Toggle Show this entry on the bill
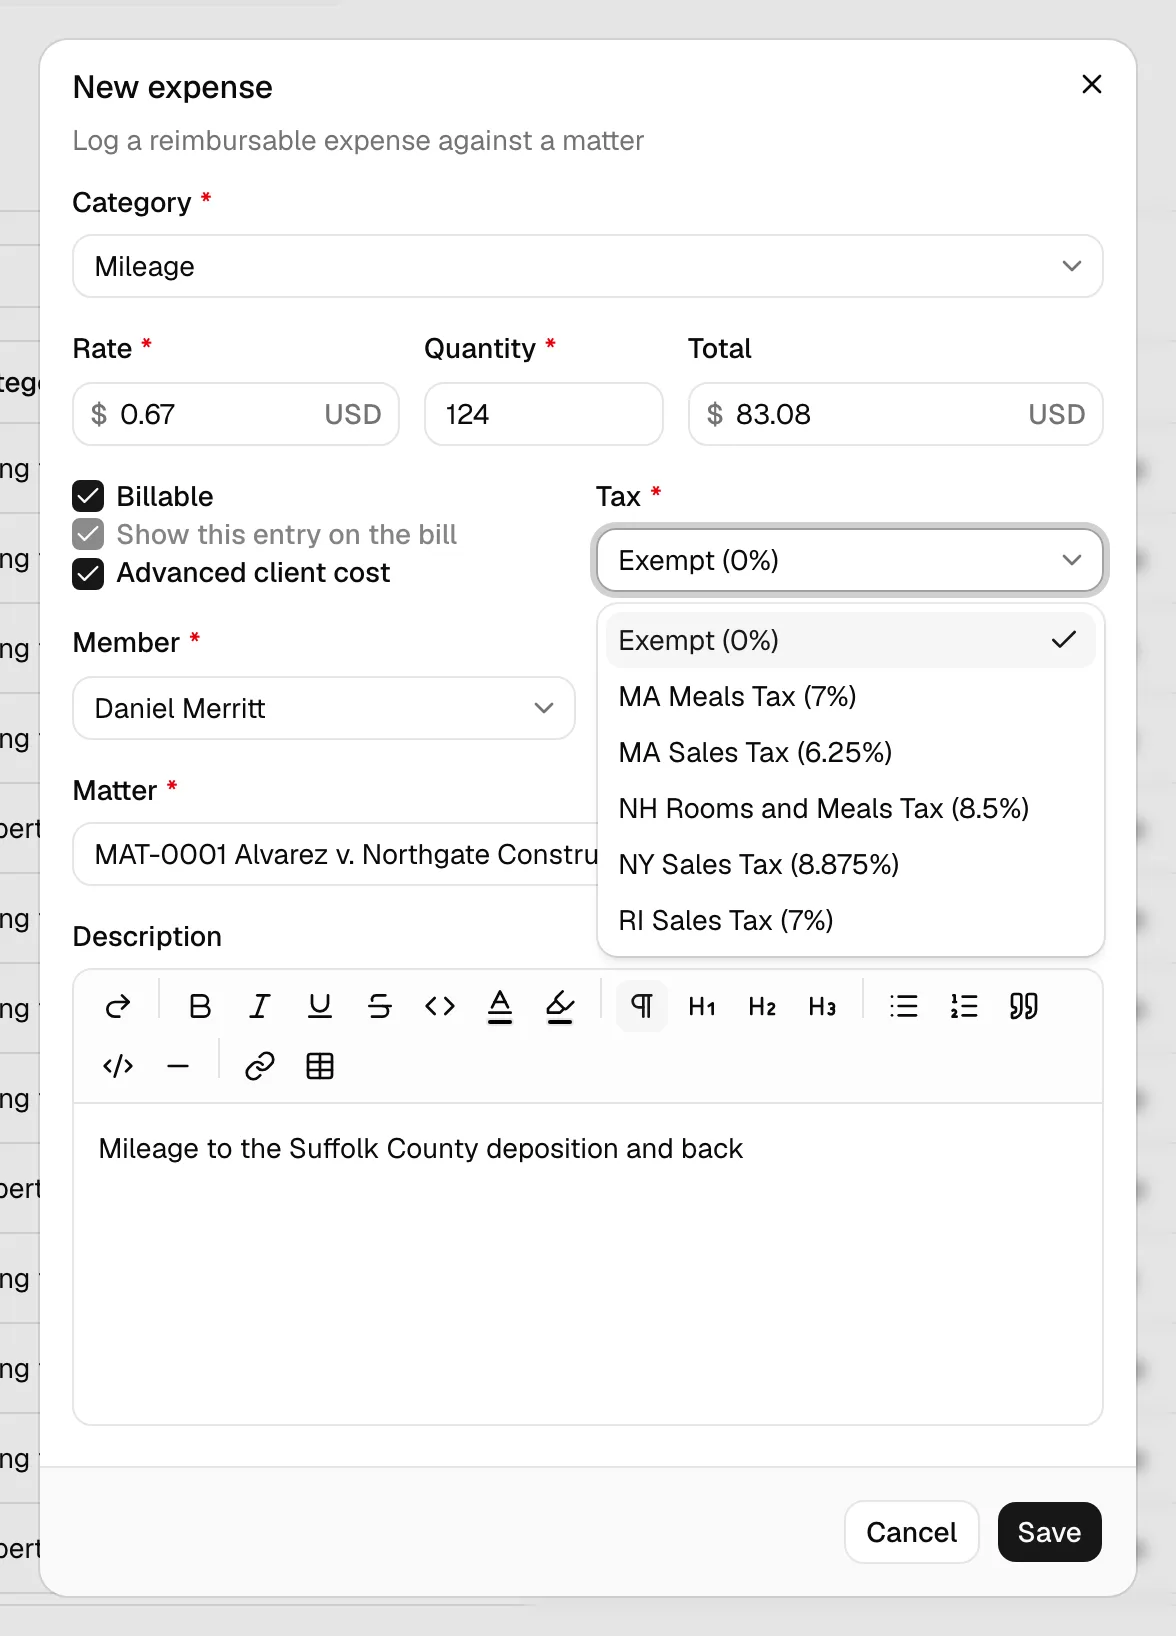Screen dimensions: 1176x1636 (x=88, y=534)
